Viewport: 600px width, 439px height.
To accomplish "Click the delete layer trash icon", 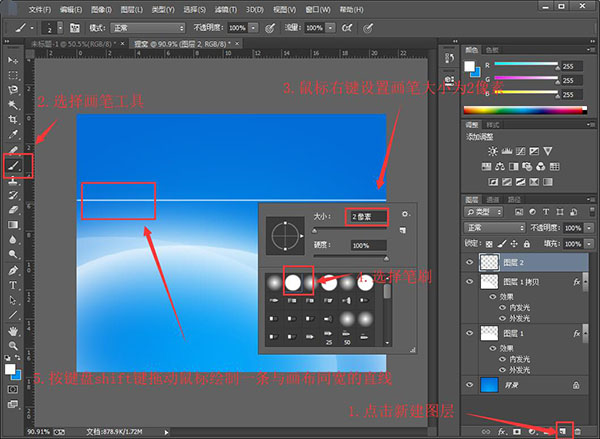I will coord(577,431).
